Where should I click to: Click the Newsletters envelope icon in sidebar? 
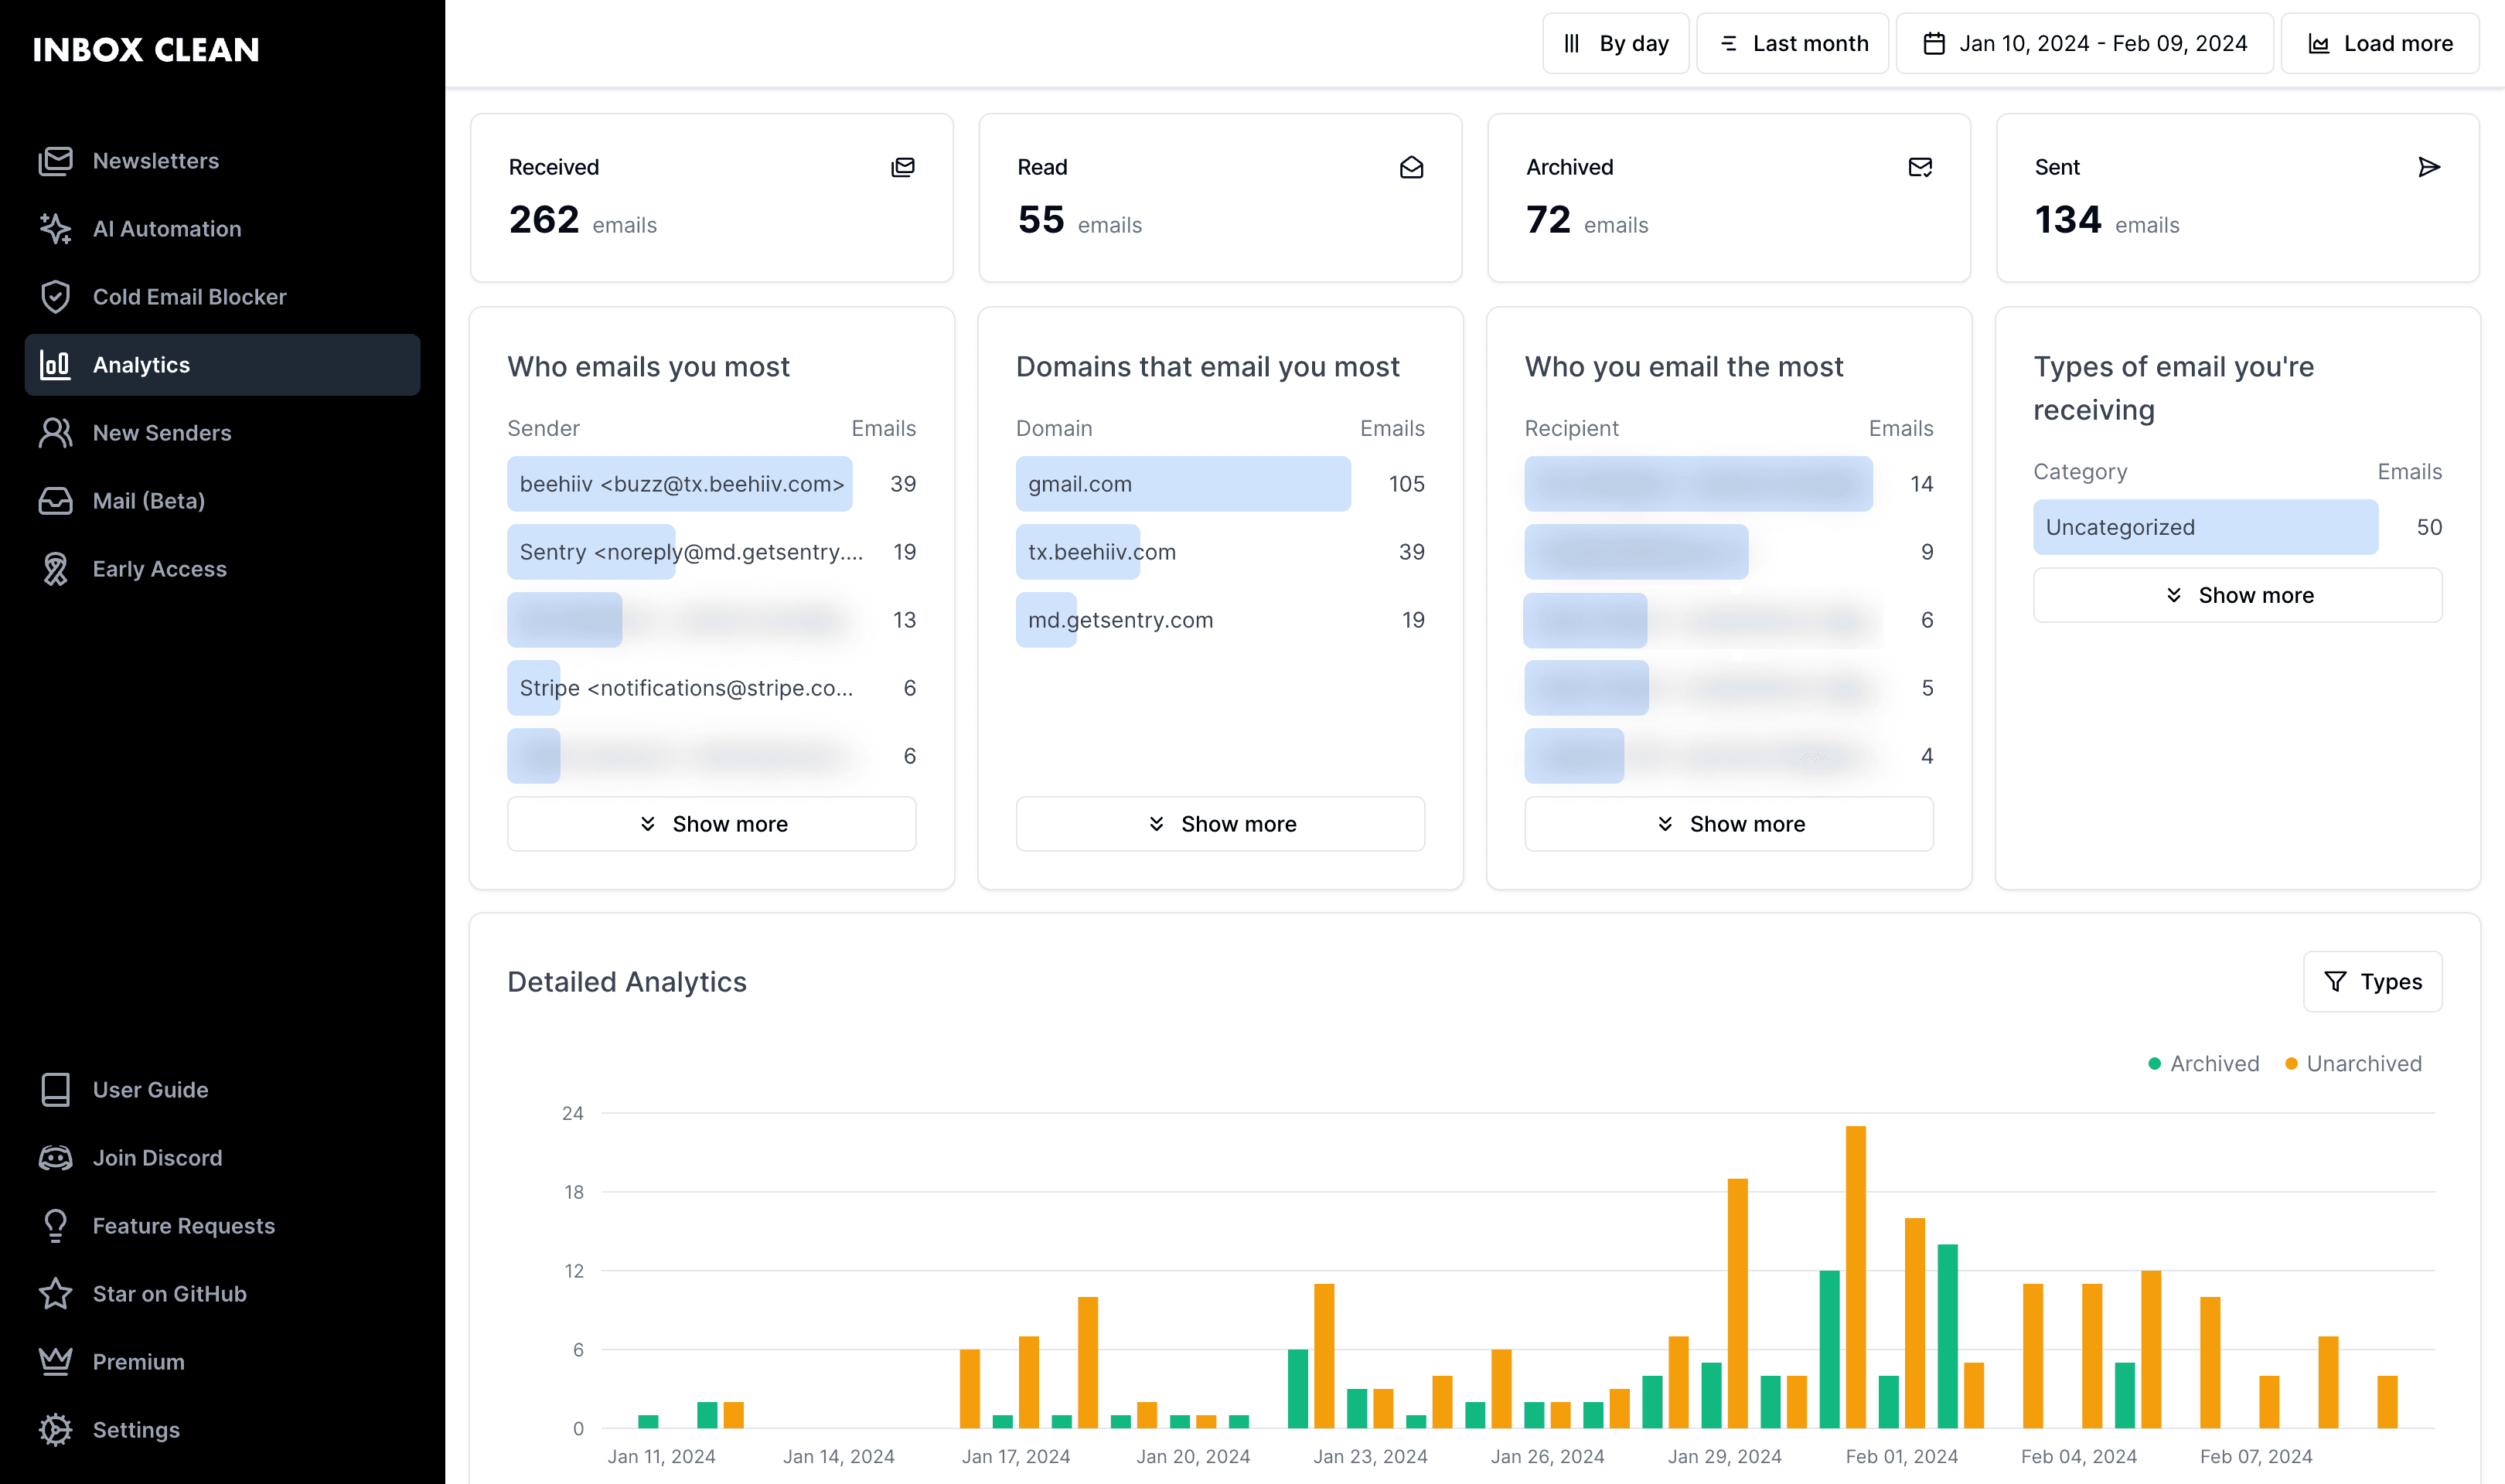coord(56,161)
